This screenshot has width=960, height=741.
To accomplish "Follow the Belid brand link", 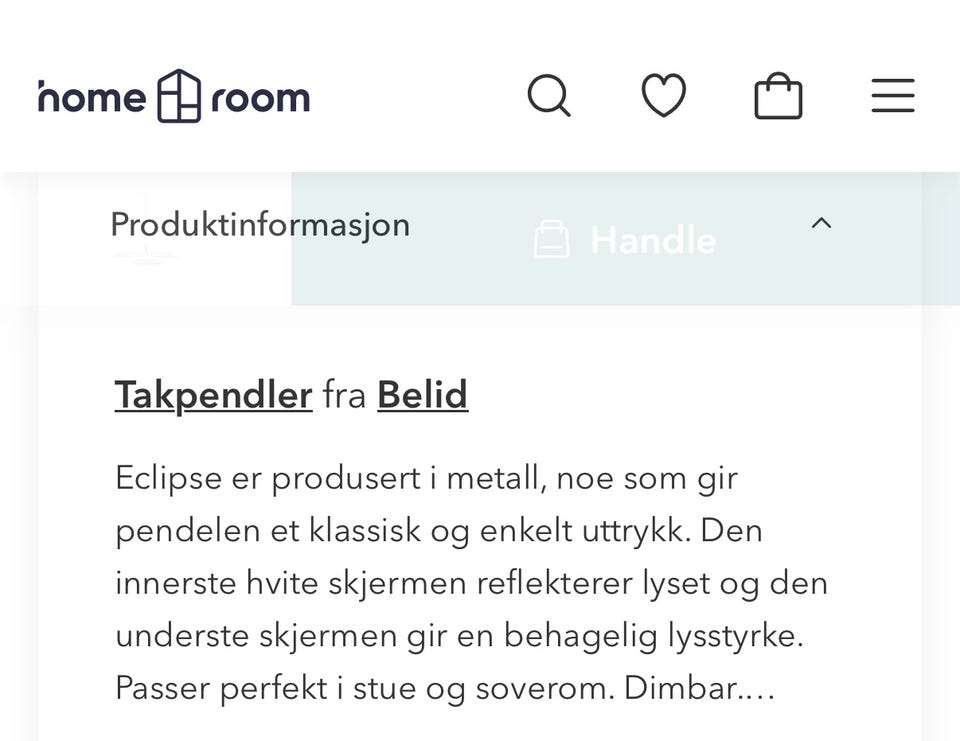I will click(422, 394).
